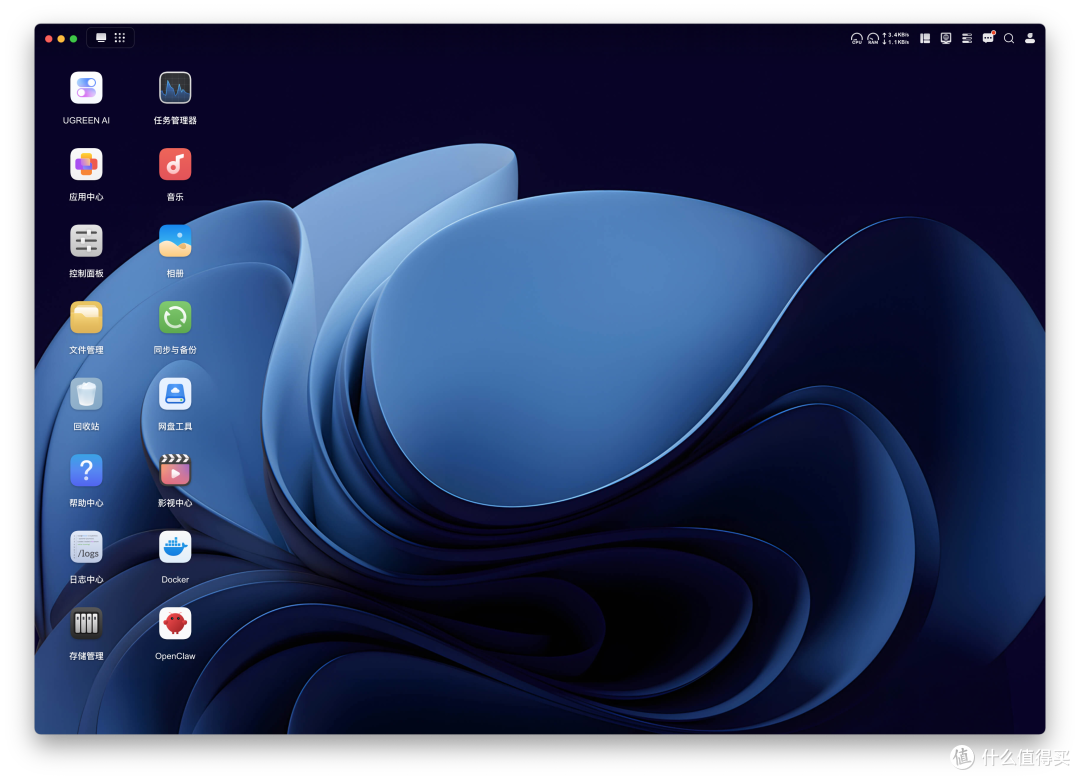Launch 影视中心 video center

point(175,471)
